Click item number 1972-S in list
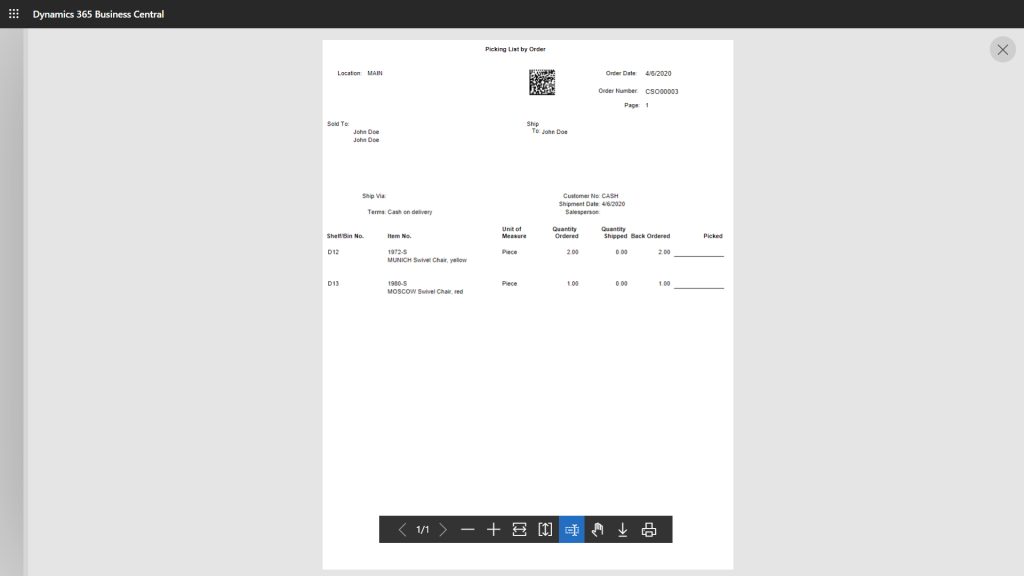Viewport: 1024px width, 576px height. coord(397,252)
